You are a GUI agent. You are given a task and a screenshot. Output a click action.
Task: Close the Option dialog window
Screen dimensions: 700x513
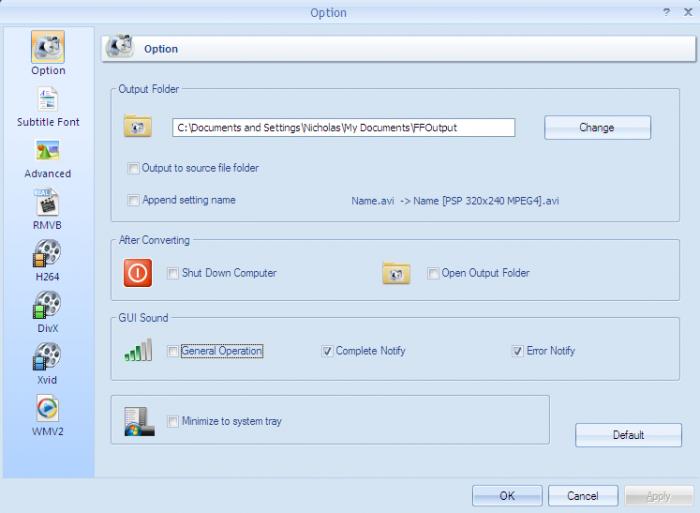688,12
